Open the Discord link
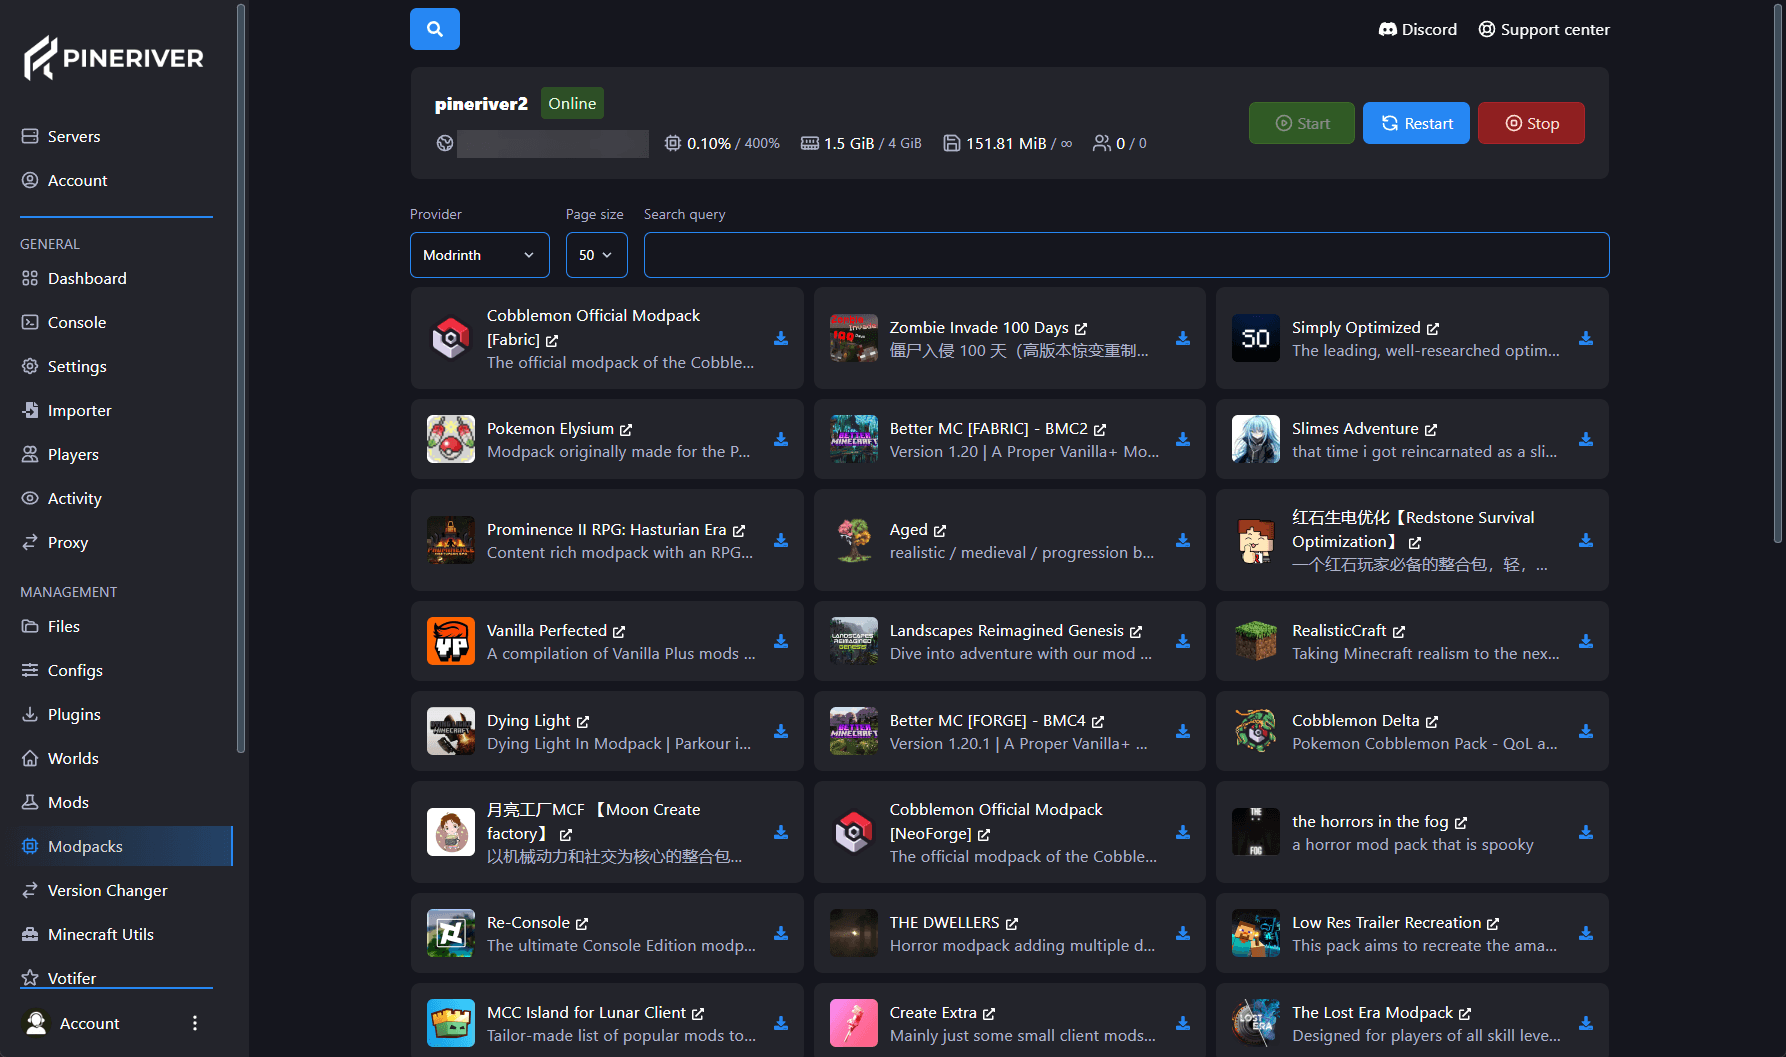This screenshot has height=1057, width=1786. (x=1418, y=29)
